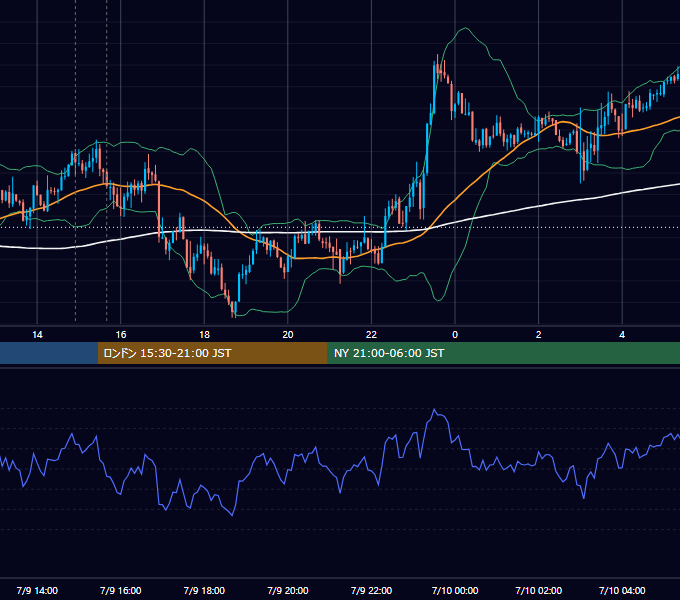The image size is (680, 600).
Task: Click the 7/10 04:00 date label
Action: coord(622,590)
